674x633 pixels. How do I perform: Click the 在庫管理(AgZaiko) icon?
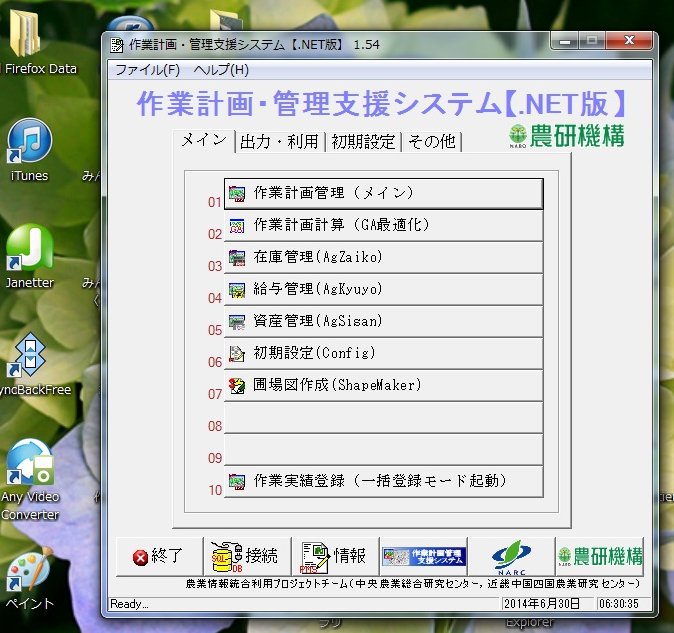(237, 258)
